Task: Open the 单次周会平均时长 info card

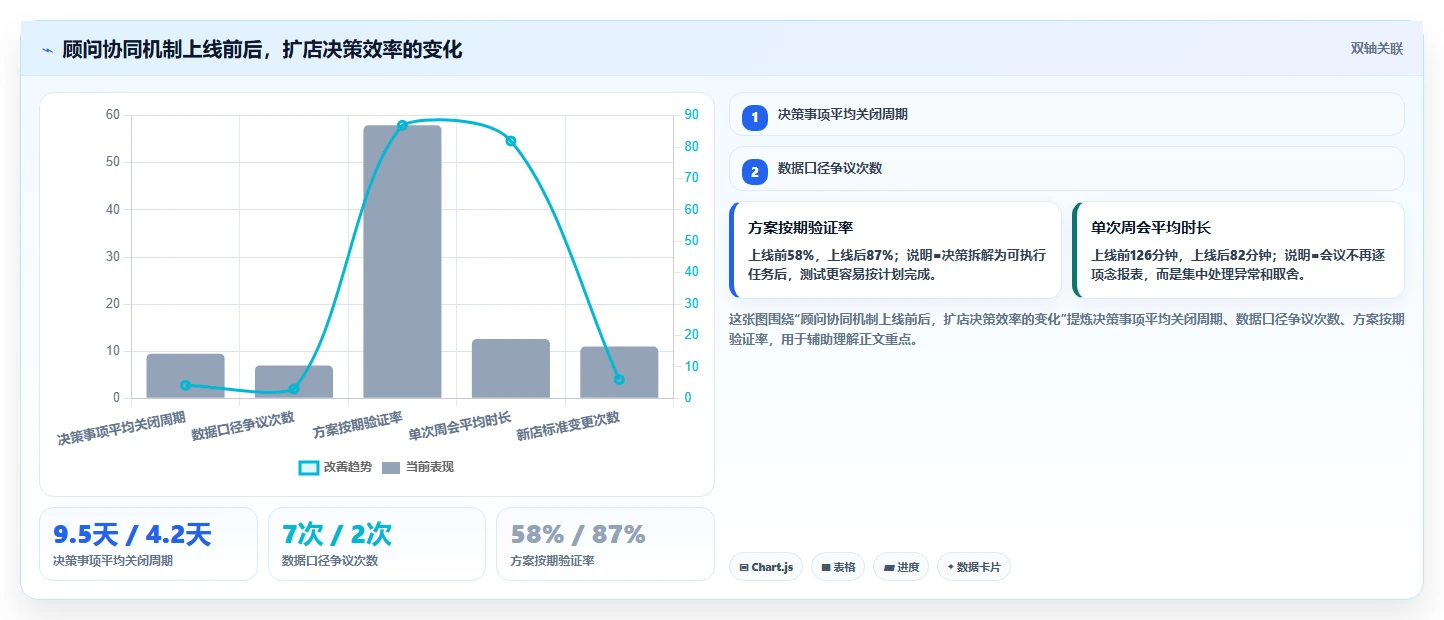Action: [x=1238, y=250]
